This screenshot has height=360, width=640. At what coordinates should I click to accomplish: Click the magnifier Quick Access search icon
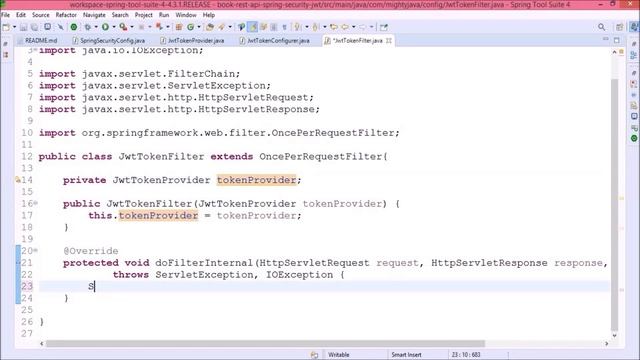(602, 27)
